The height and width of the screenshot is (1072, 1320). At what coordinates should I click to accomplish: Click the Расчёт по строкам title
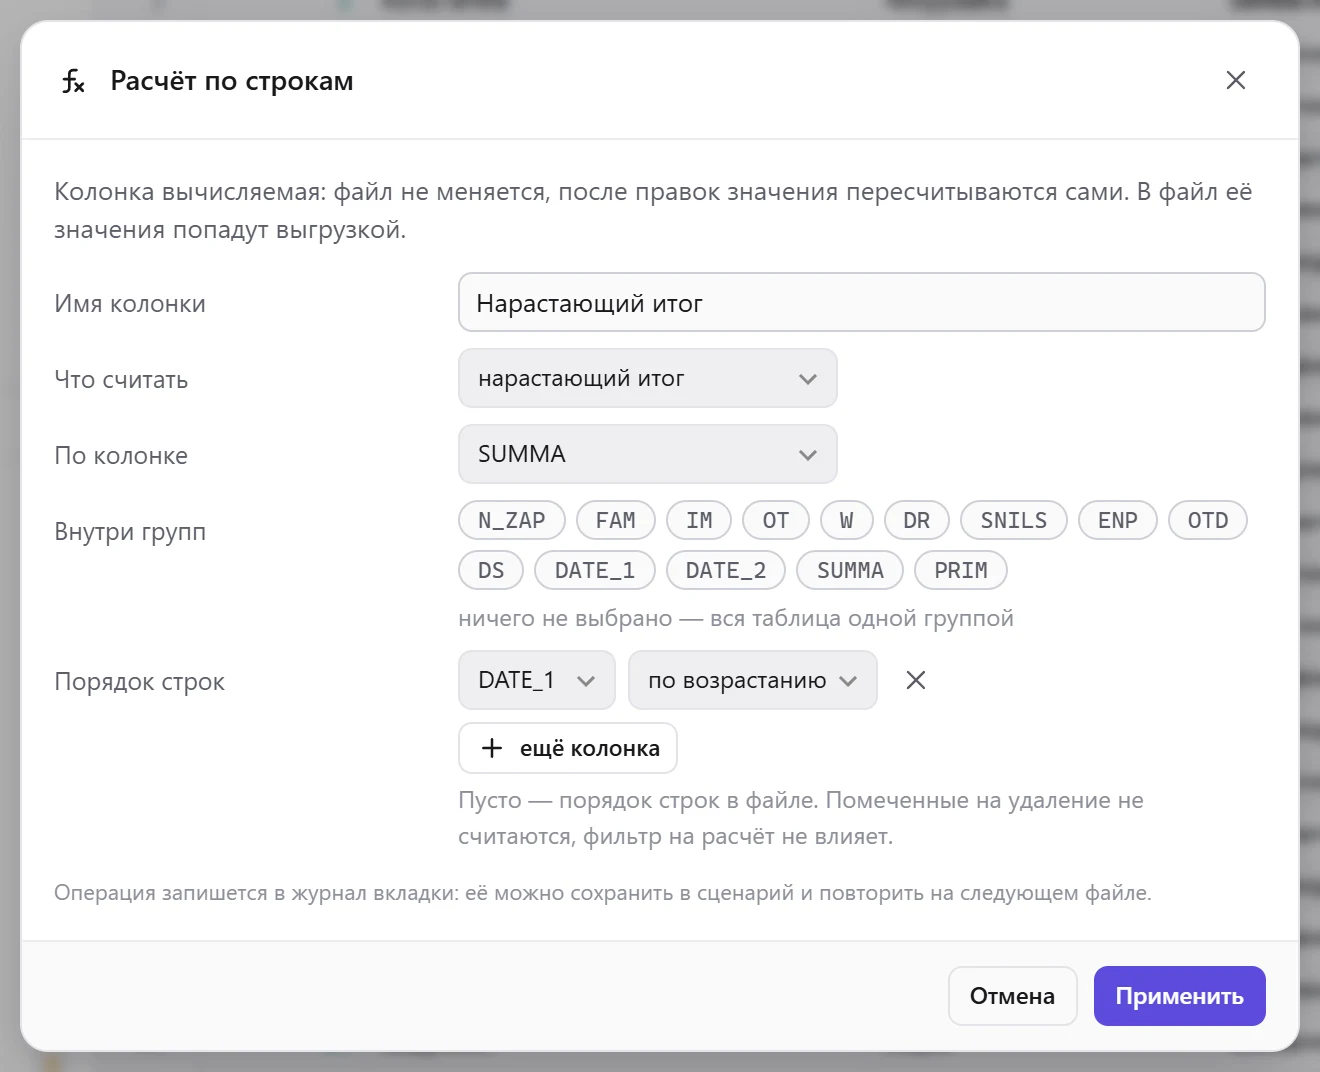(x=232, y=81)
